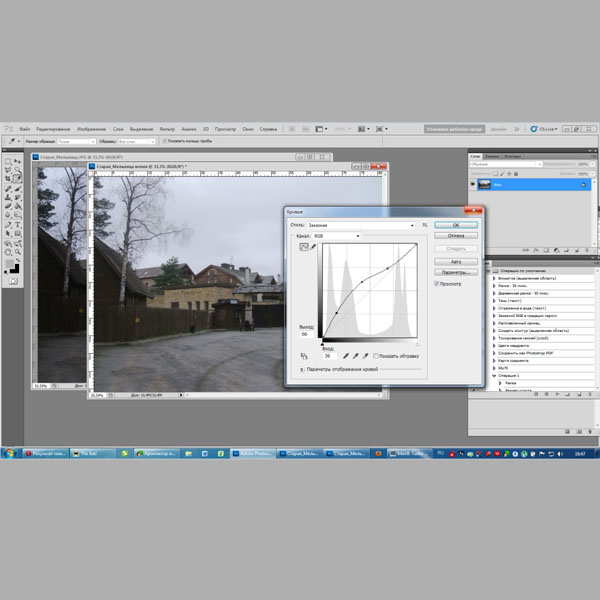Click the volume icon in system tray
600x600 pixels.
click(x=560, y=454)
